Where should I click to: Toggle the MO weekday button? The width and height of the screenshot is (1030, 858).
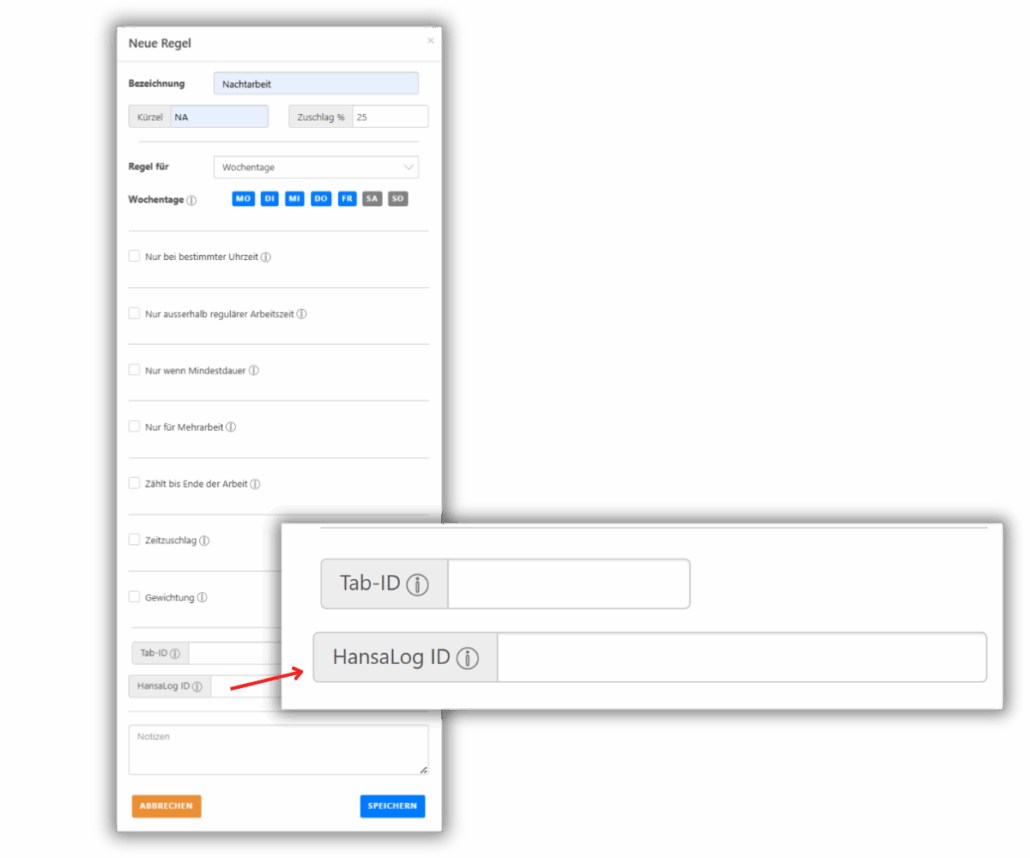[x=243, y=199]
